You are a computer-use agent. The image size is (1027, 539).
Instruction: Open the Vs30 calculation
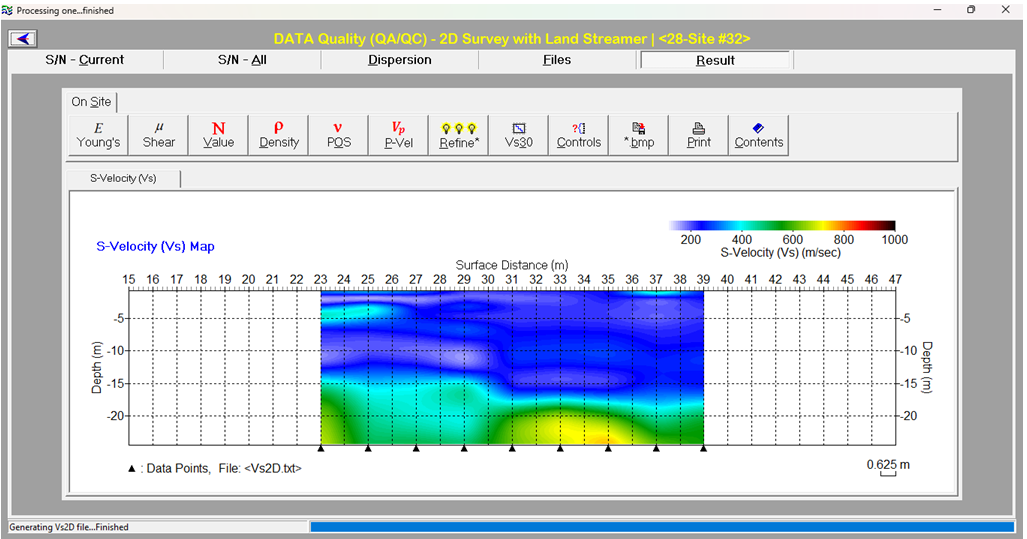[518, 135]
